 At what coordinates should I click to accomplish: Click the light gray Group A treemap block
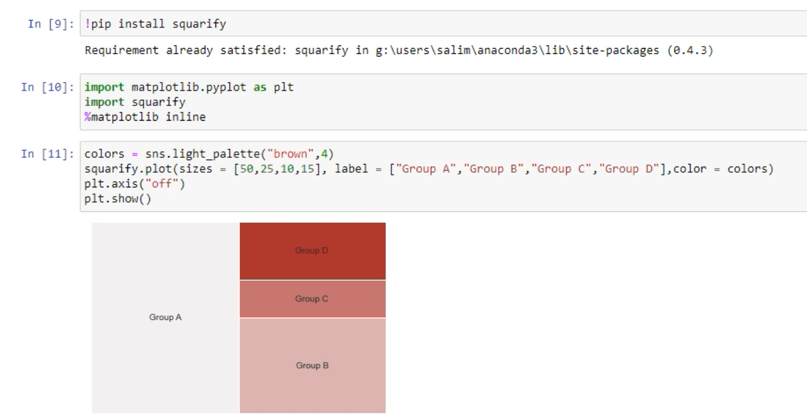165,317
